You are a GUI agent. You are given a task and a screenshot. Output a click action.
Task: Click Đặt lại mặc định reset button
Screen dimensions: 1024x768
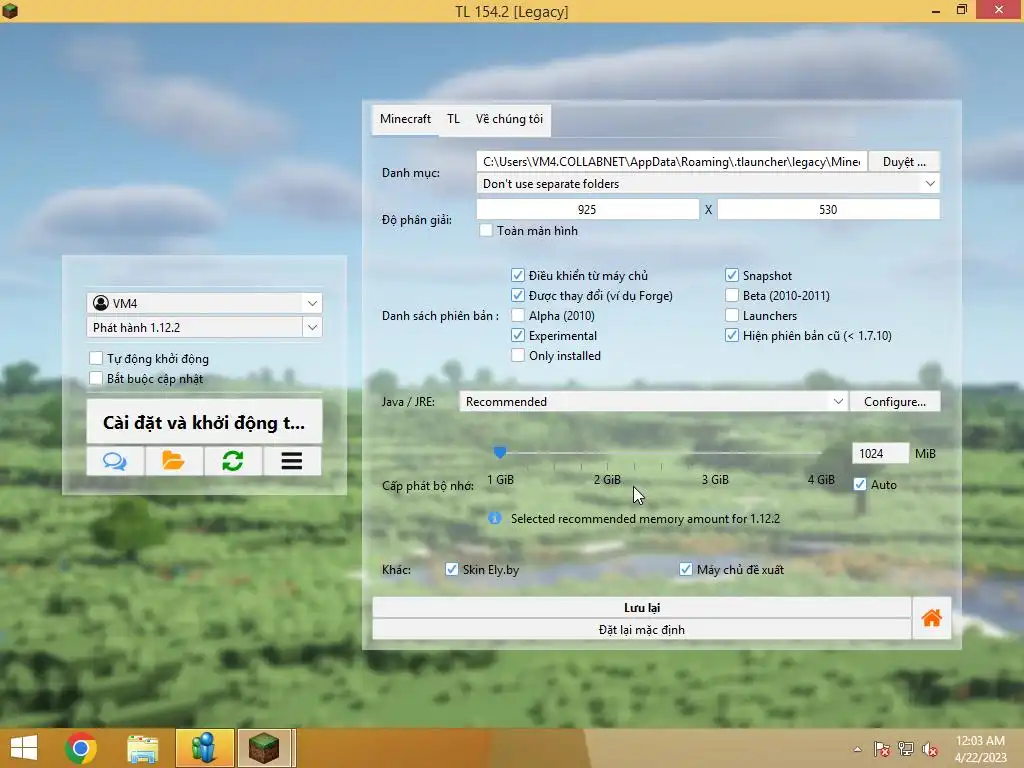(641, 630)
